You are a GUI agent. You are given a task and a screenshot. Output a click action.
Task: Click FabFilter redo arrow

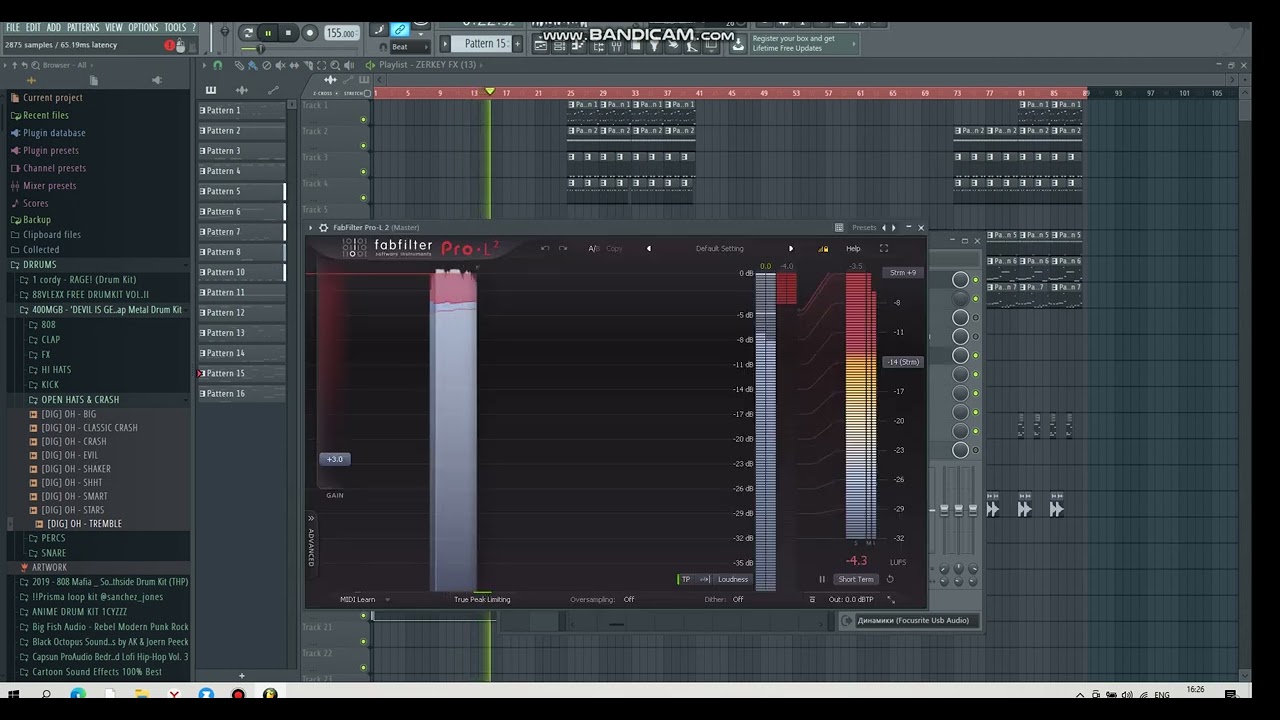pyautogui.click(x=562, y=248)
